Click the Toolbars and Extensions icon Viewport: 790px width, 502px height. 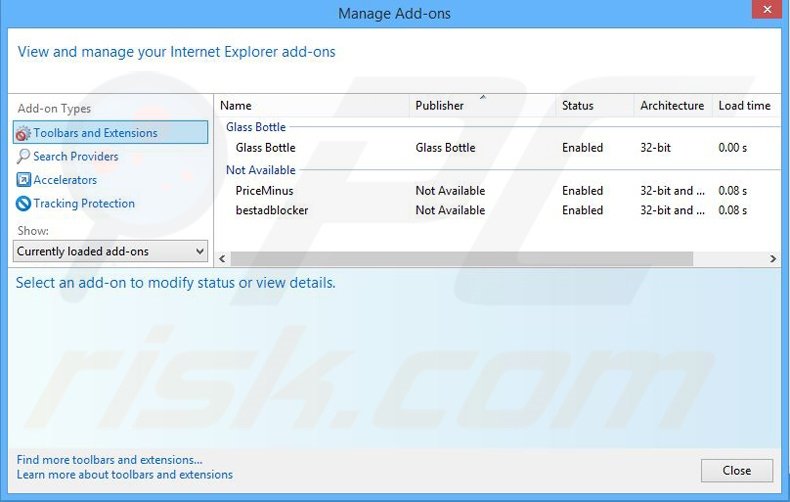tap(24, 133)
